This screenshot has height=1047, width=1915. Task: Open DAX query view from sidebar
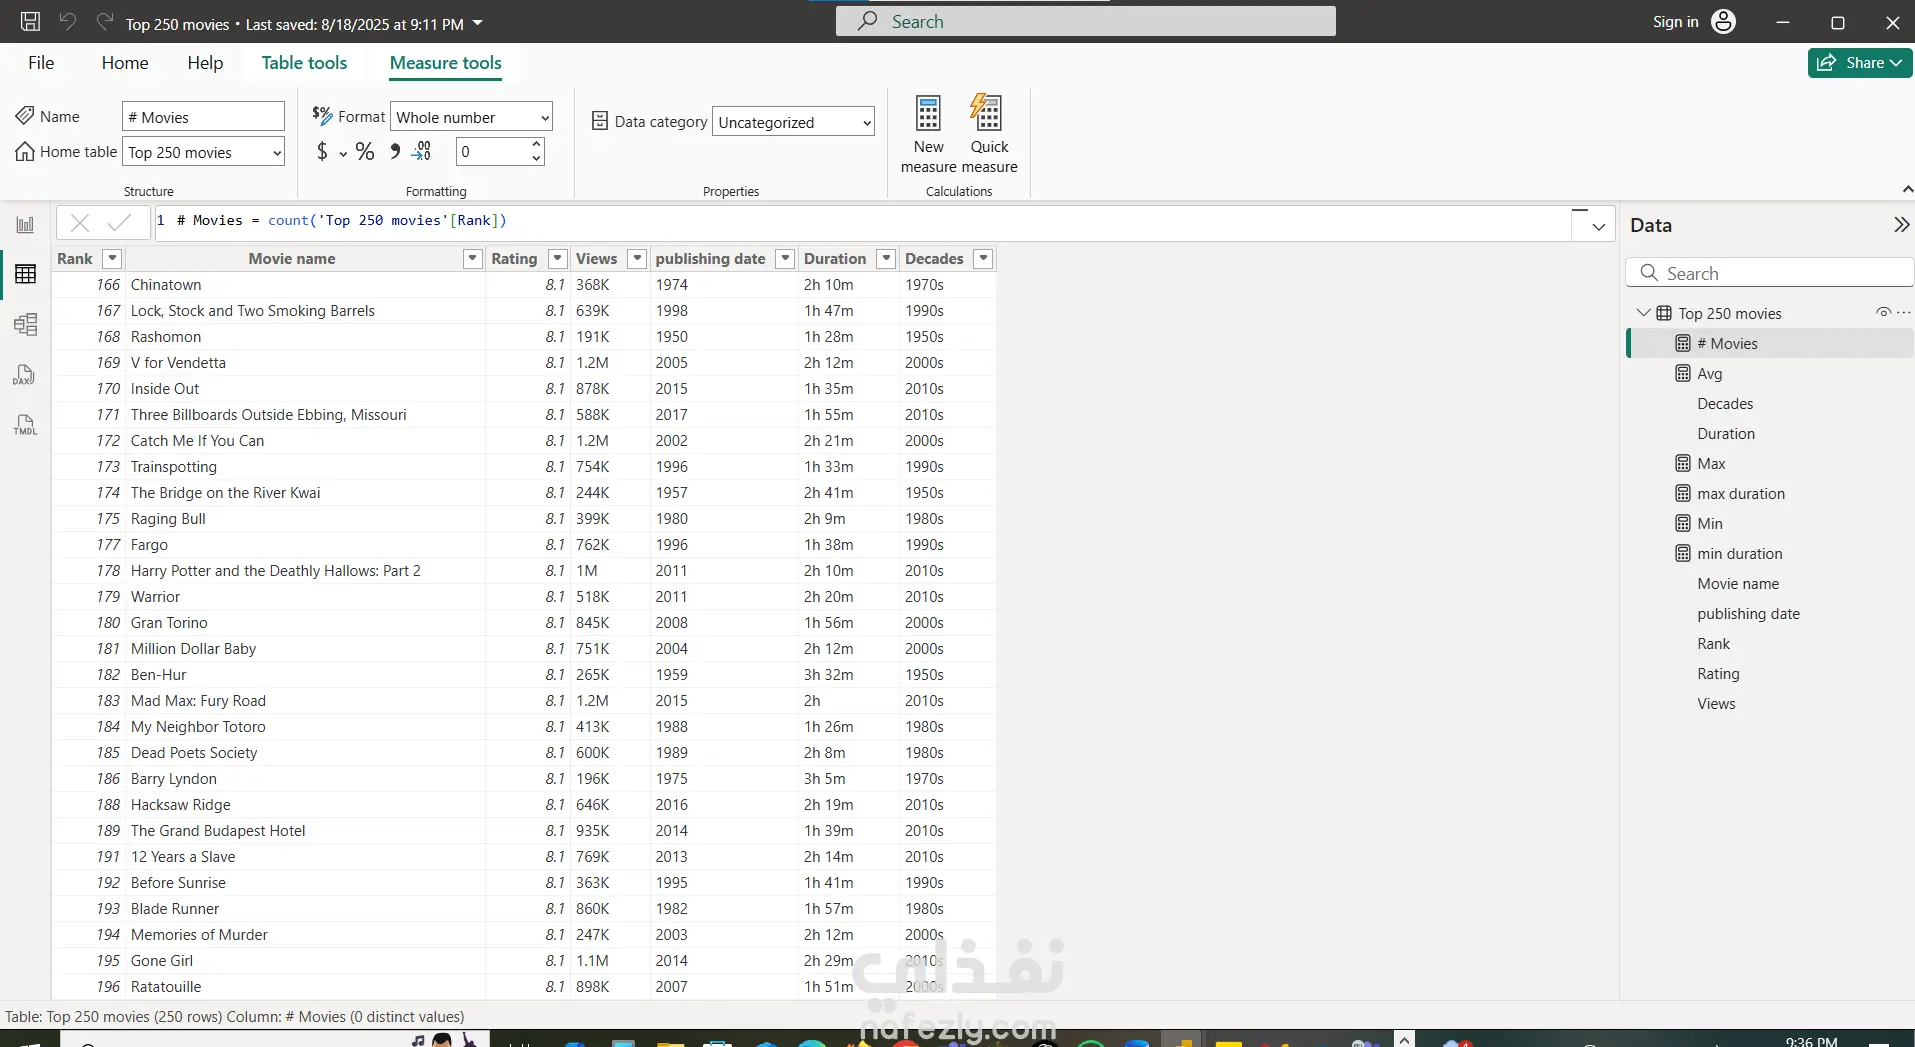click(25, 375)
